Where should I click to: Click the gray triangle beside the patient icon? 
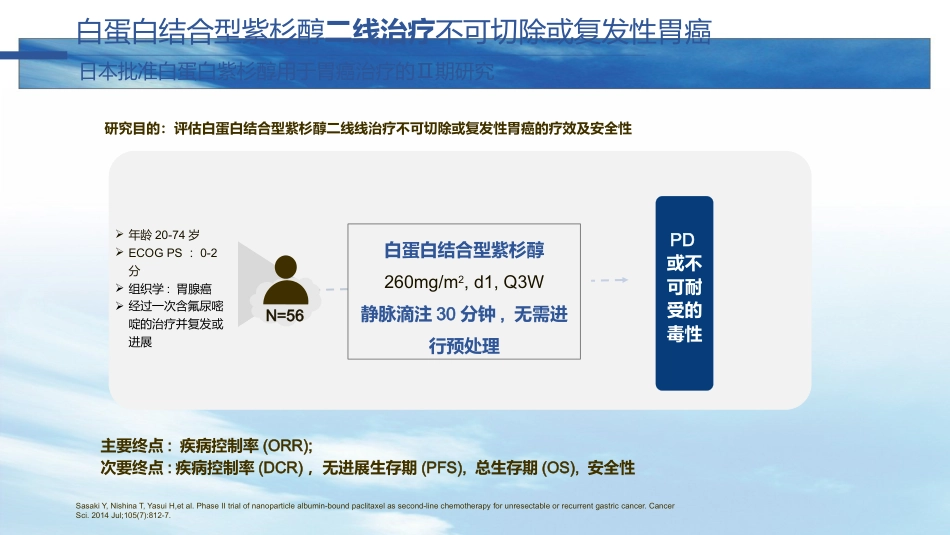pyautogui.click(x=250, y=284)
